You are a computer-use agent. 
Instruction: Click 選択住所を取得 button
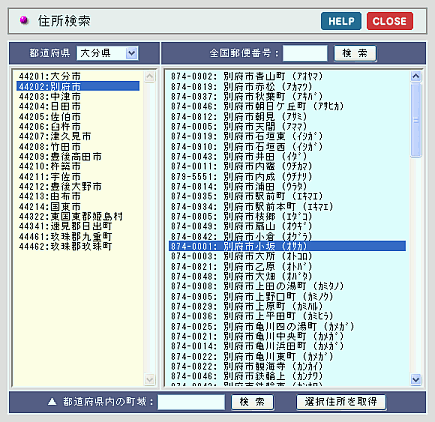tap(341, 402)
